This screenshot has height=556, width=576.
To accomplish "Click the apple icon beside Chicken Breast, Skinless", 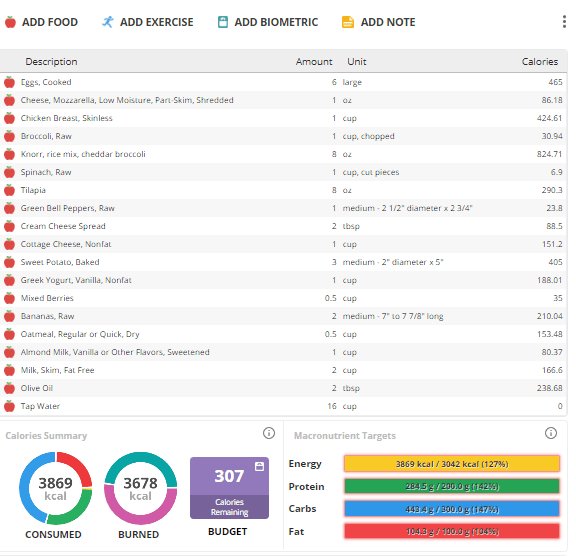I will click(x=10, y=118).
